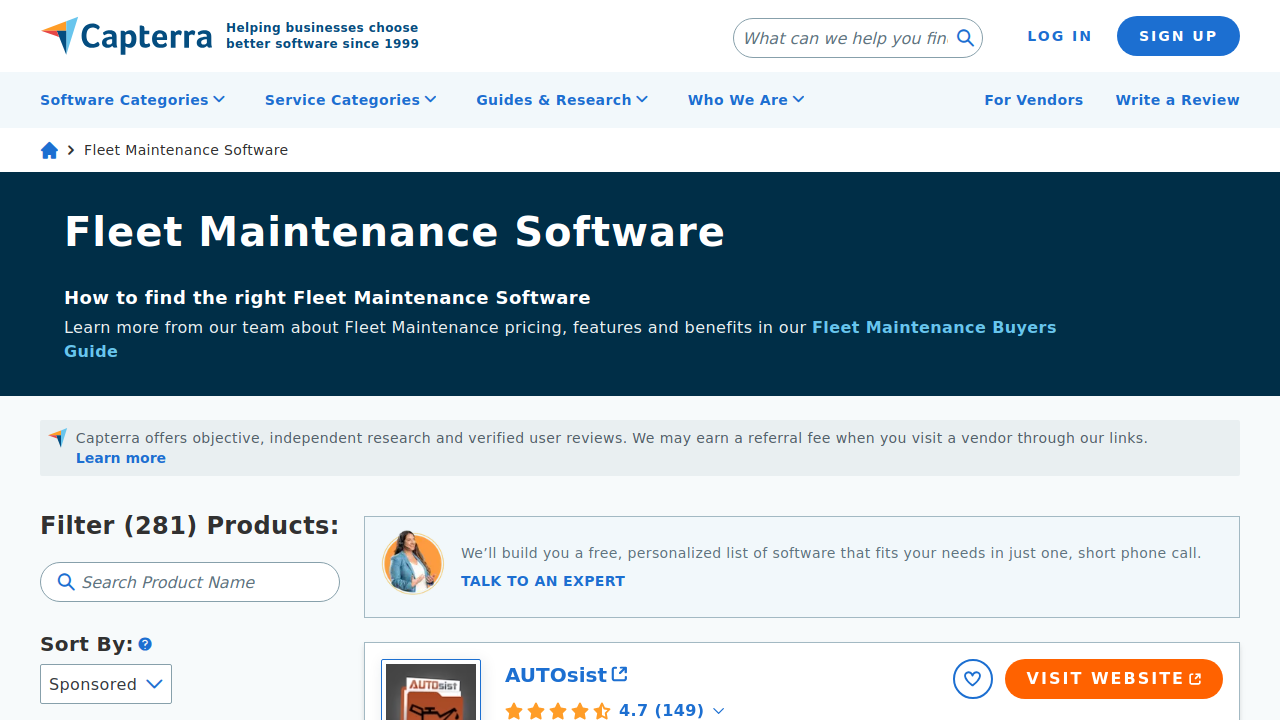
Task: Click AUTOsist star rating icons
Action: click(558, 711)
